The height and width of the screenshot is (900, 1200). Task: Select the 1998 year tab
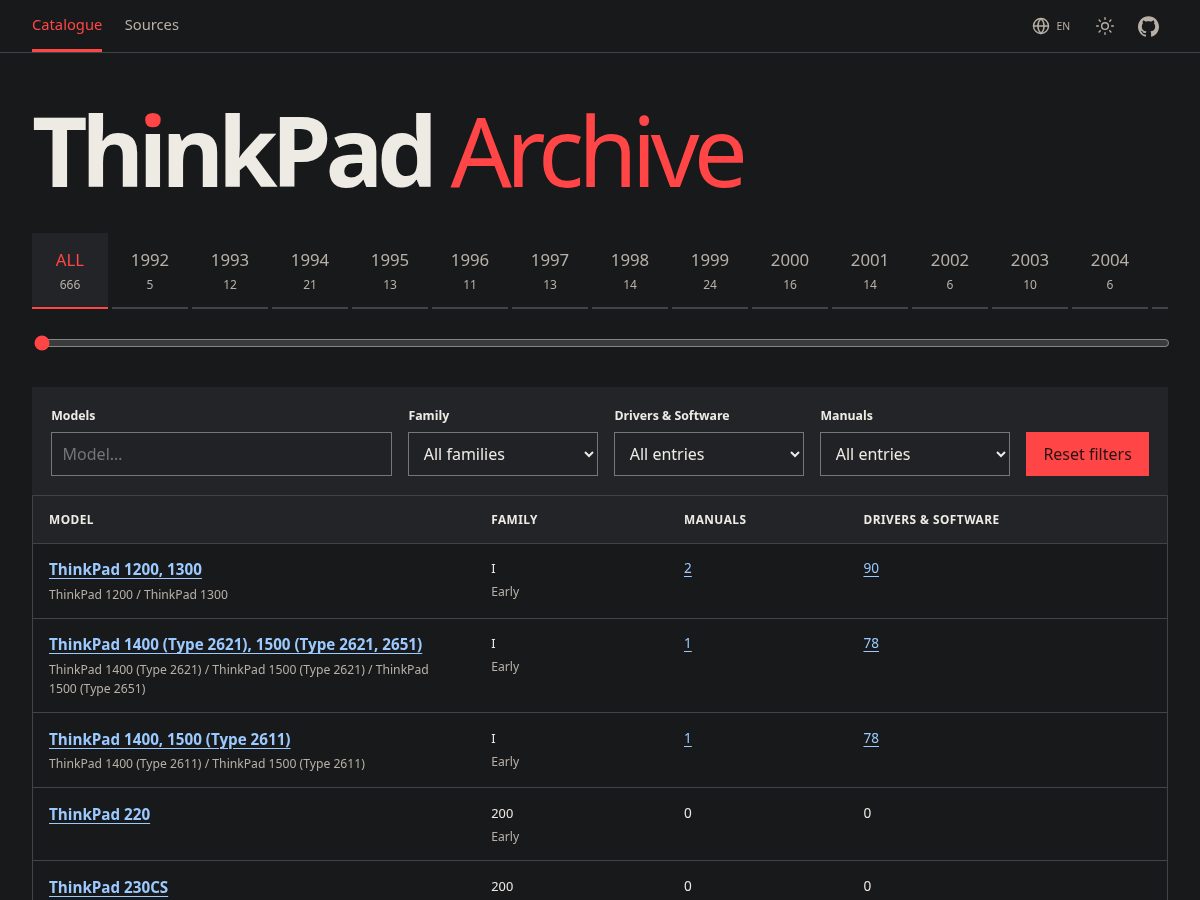630,271
